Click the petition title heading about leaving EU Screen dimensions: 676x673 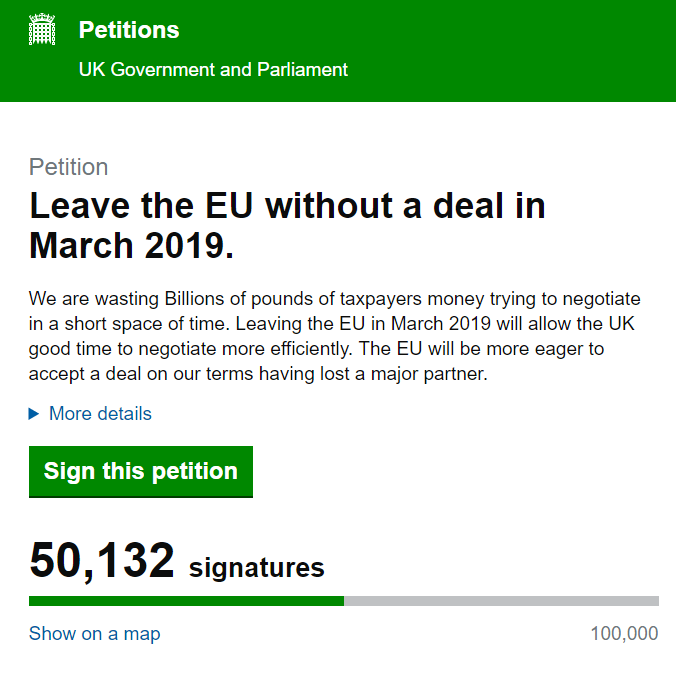click(287, 225)
